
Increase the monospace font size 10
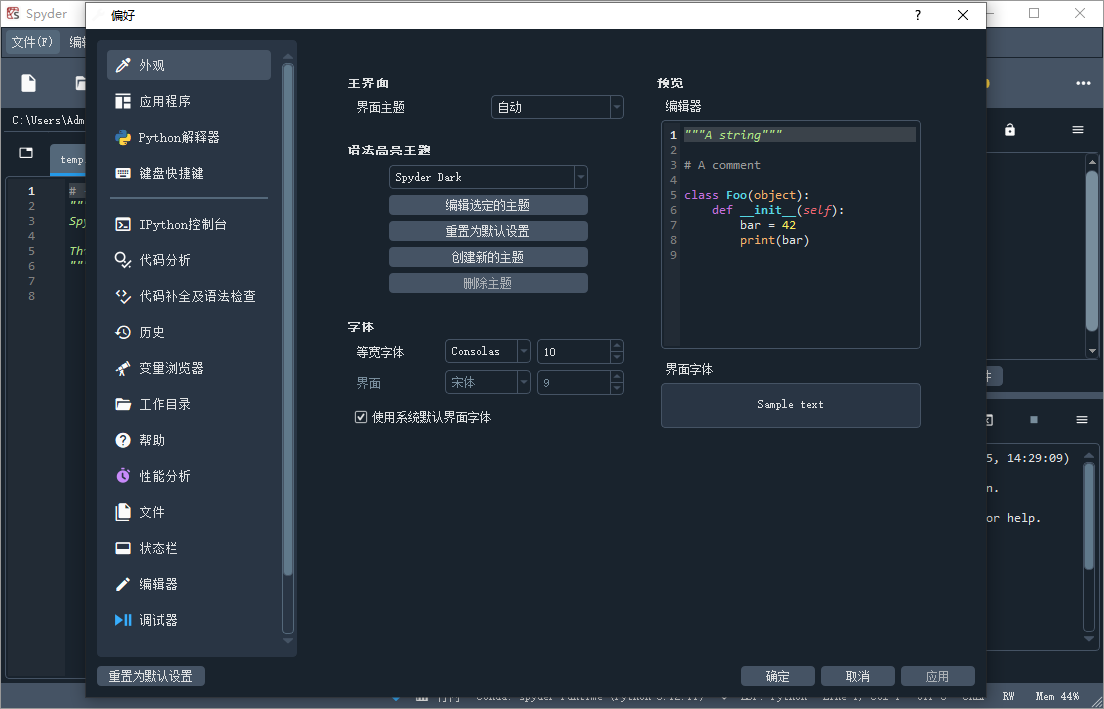coord(617,346)
